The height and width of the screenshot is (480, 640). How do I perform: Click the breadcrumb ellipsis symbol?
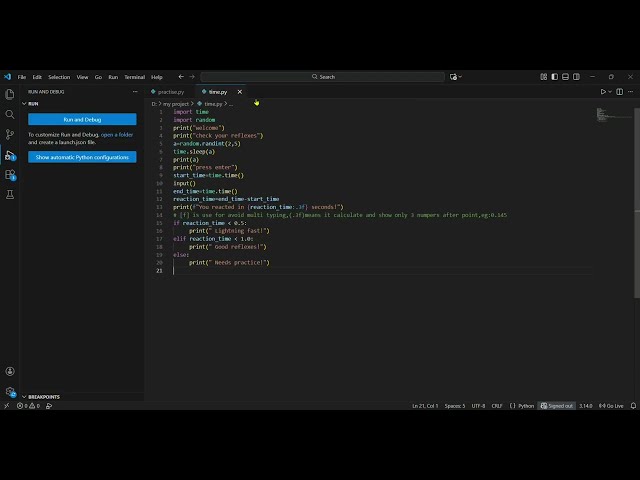[x=231, y=104]
